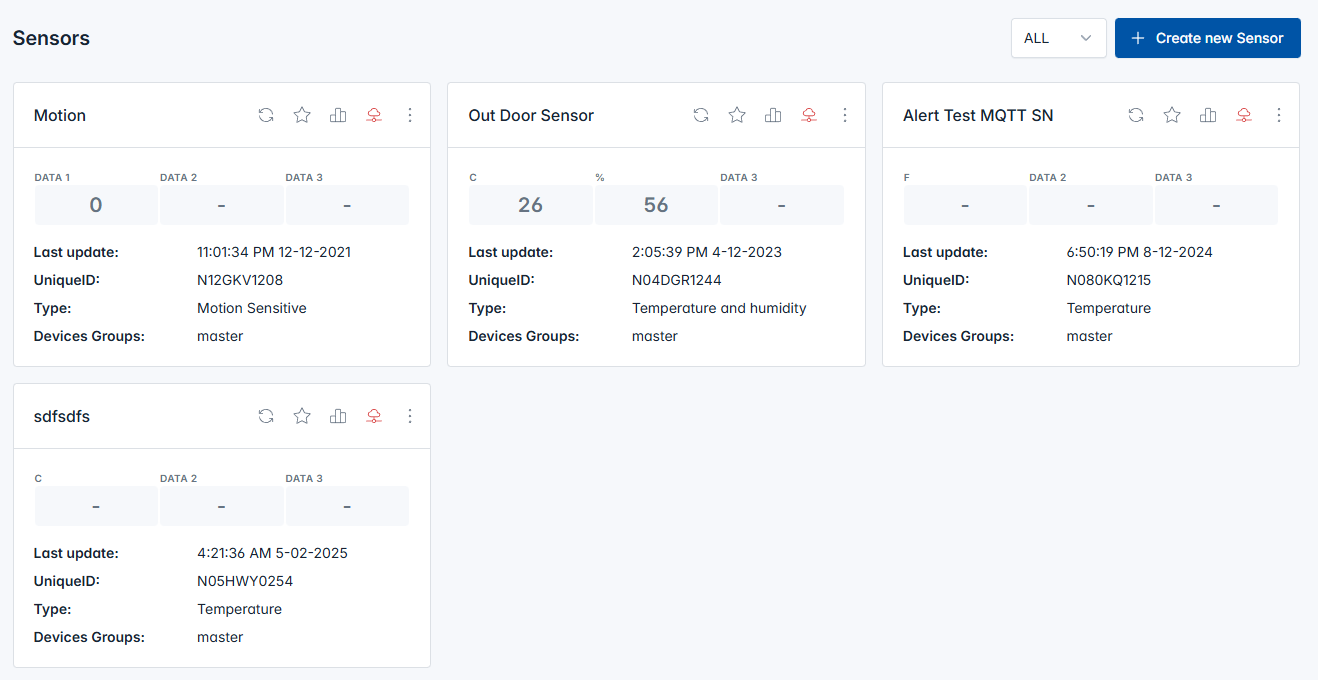
Task: Expand more options for Out Door Sensor
Action: coord(845,115)
